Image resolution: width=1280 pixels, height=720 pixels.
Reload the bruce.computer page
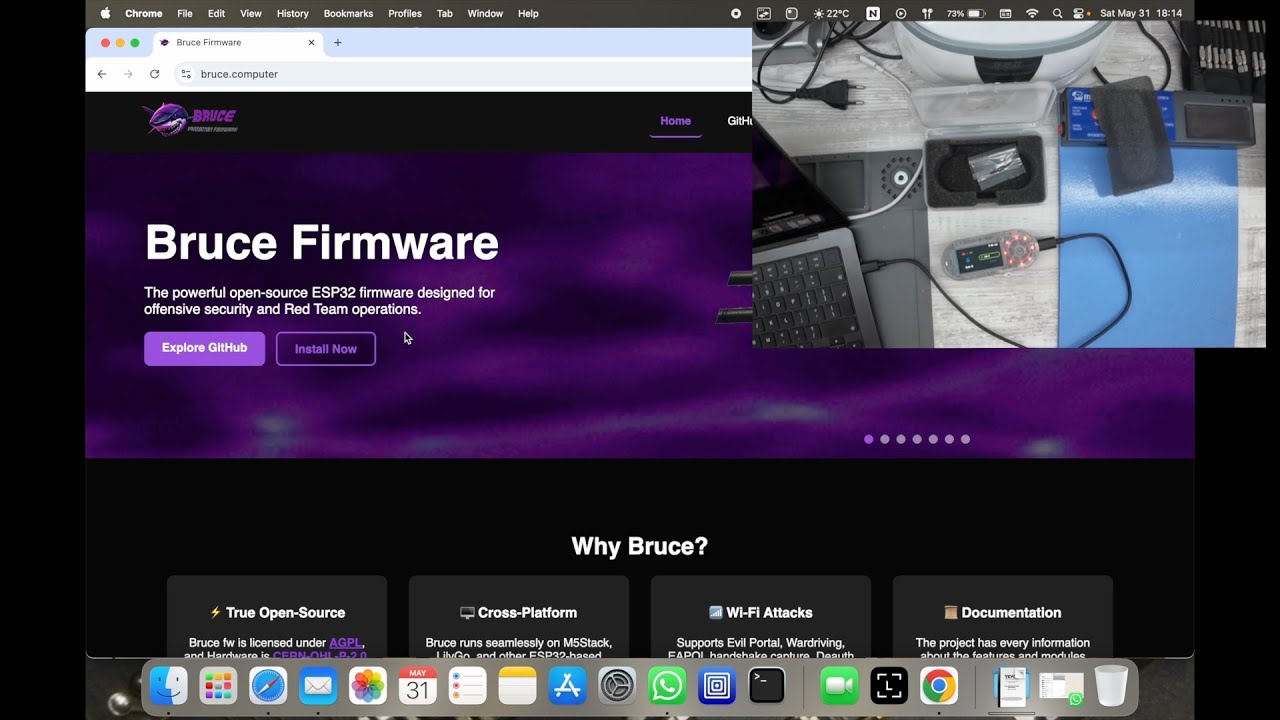click(155, 74)
